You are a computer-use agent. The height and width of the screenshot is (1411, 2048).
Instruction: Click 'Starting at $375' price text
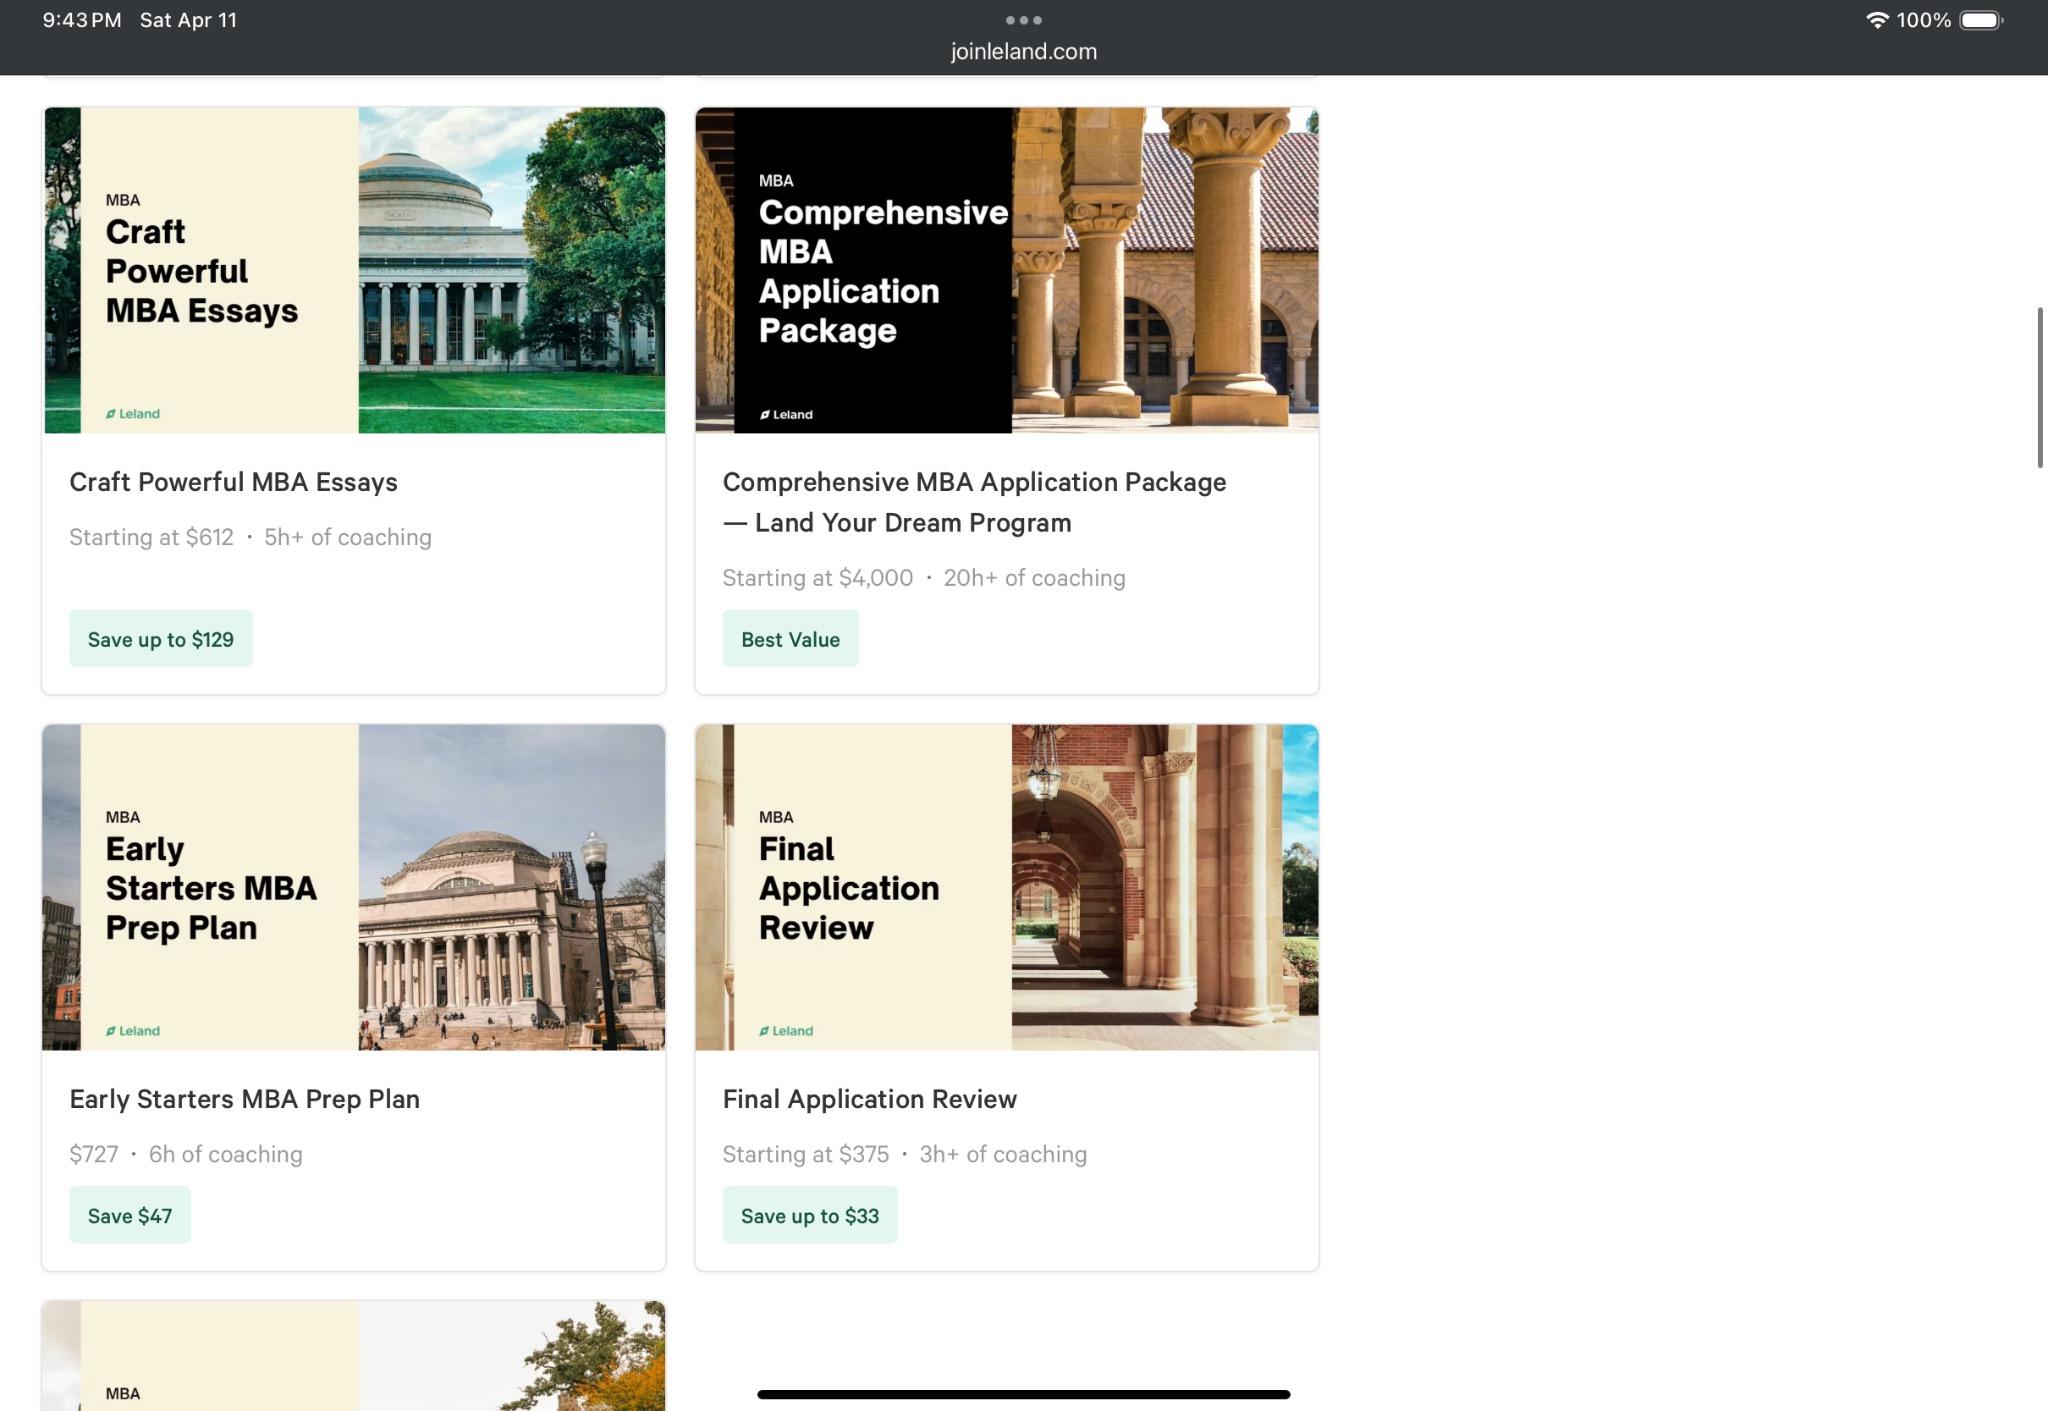(806, 1154)
